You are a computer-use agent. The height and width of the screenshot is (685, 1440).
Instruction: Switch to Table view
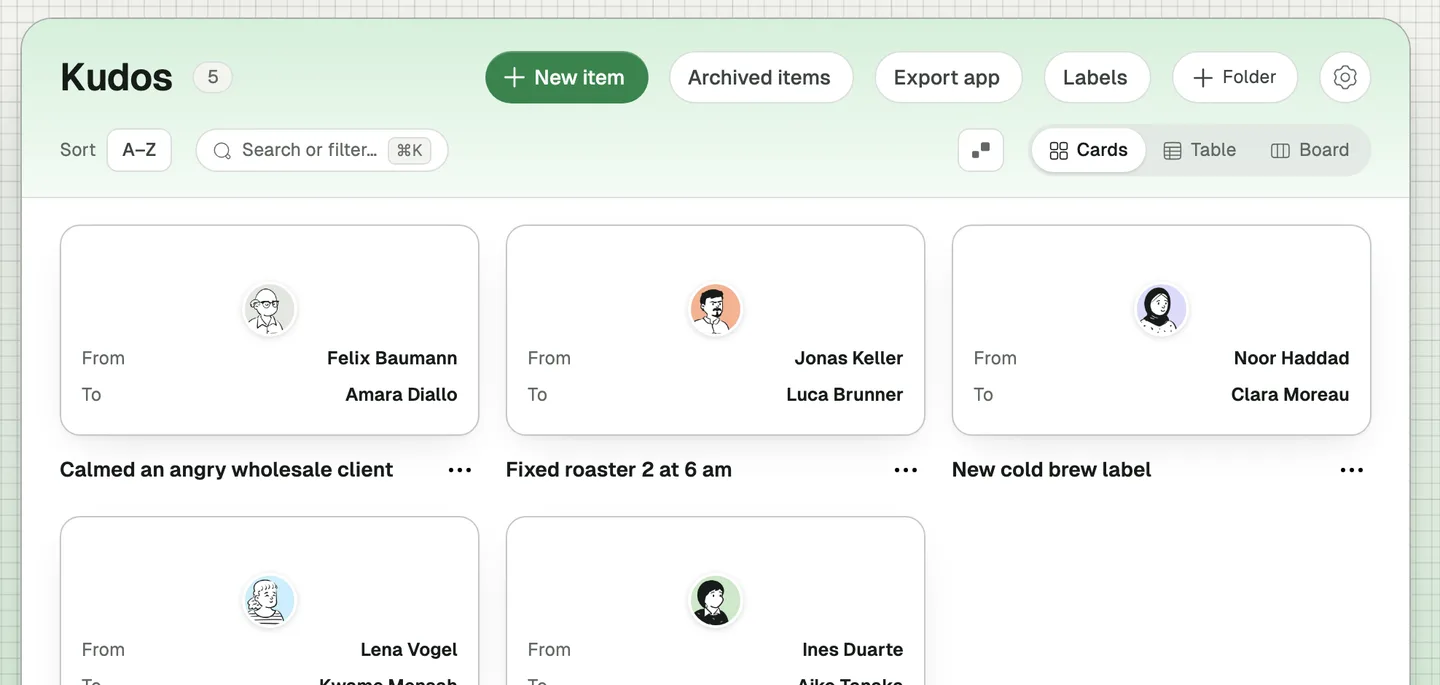click(x=1200, y=150)
